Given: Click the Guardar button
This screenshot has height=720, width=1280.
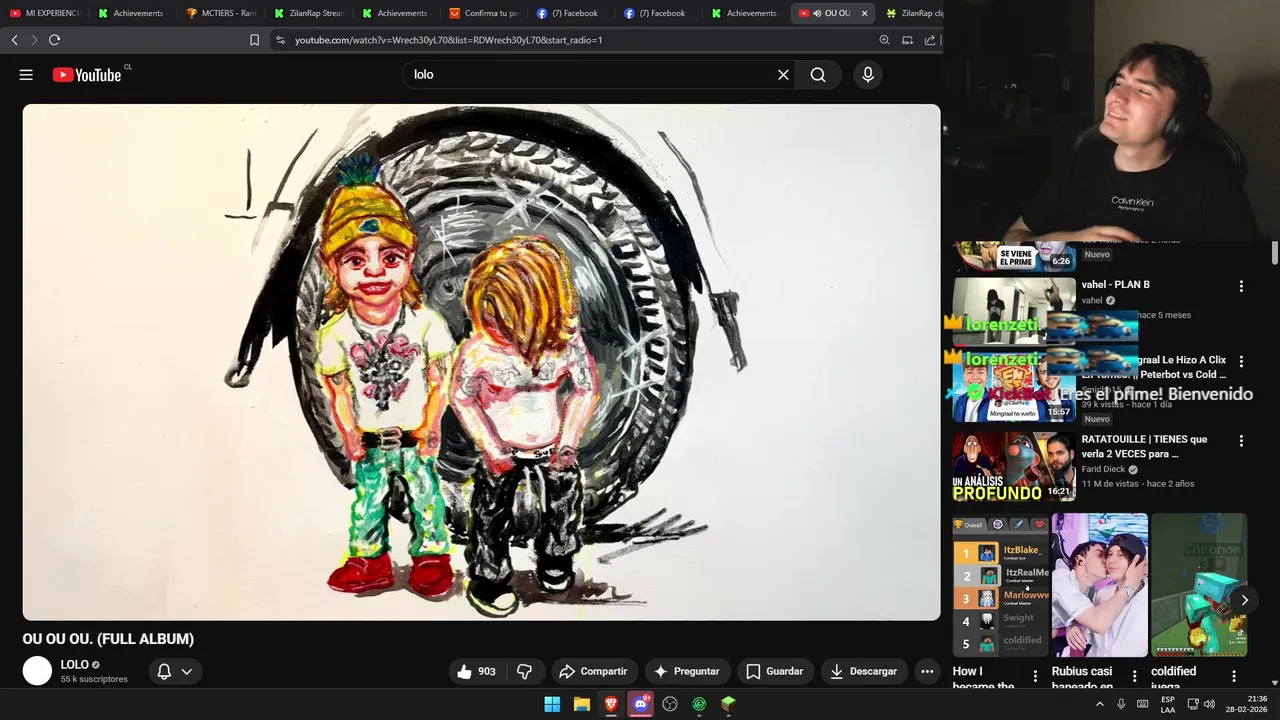Looking at the screenshot, I should 775,671.
